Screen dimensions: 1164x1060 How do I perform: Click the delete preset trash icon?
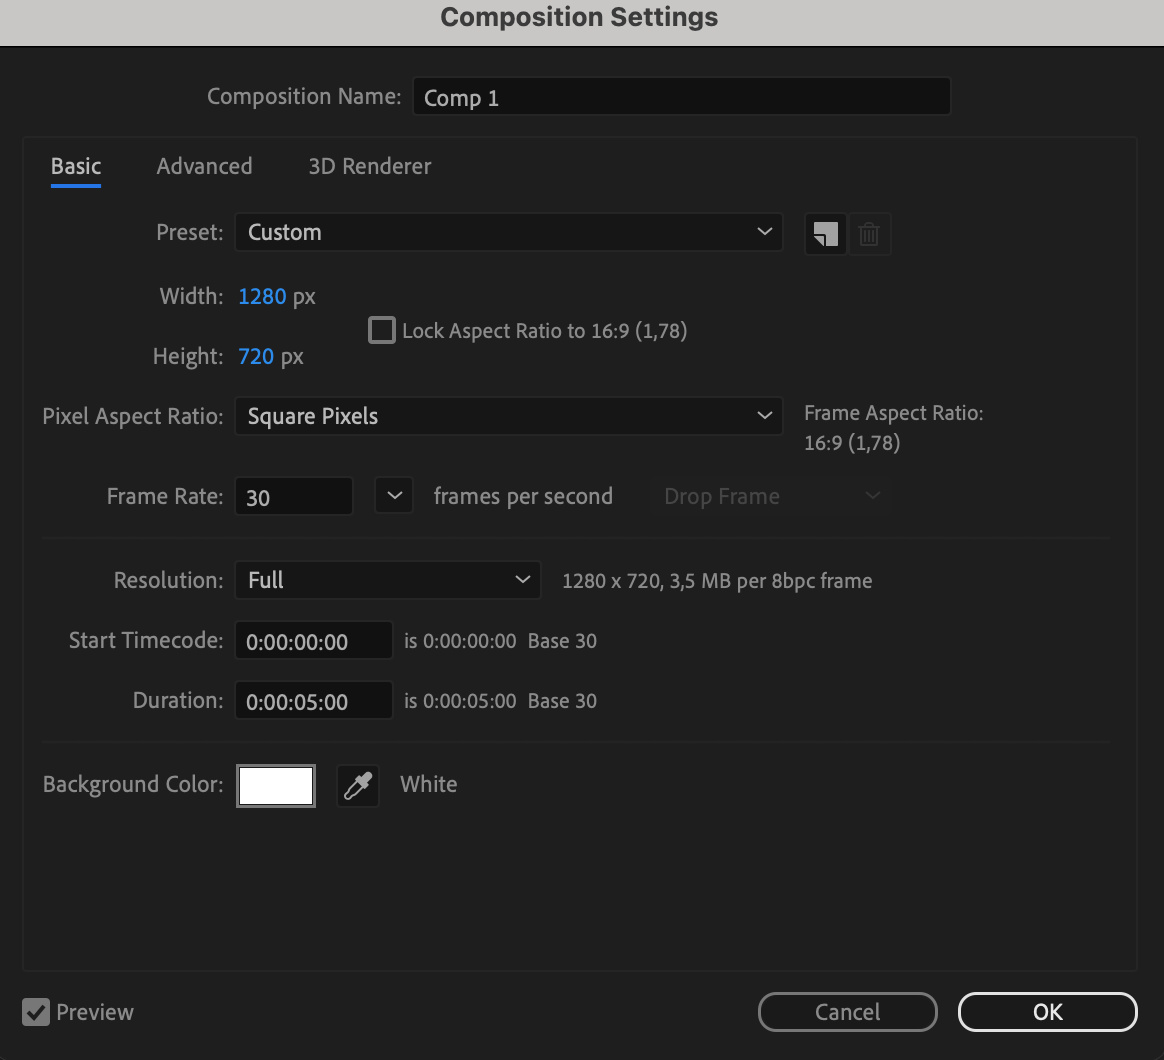[869, 234]
